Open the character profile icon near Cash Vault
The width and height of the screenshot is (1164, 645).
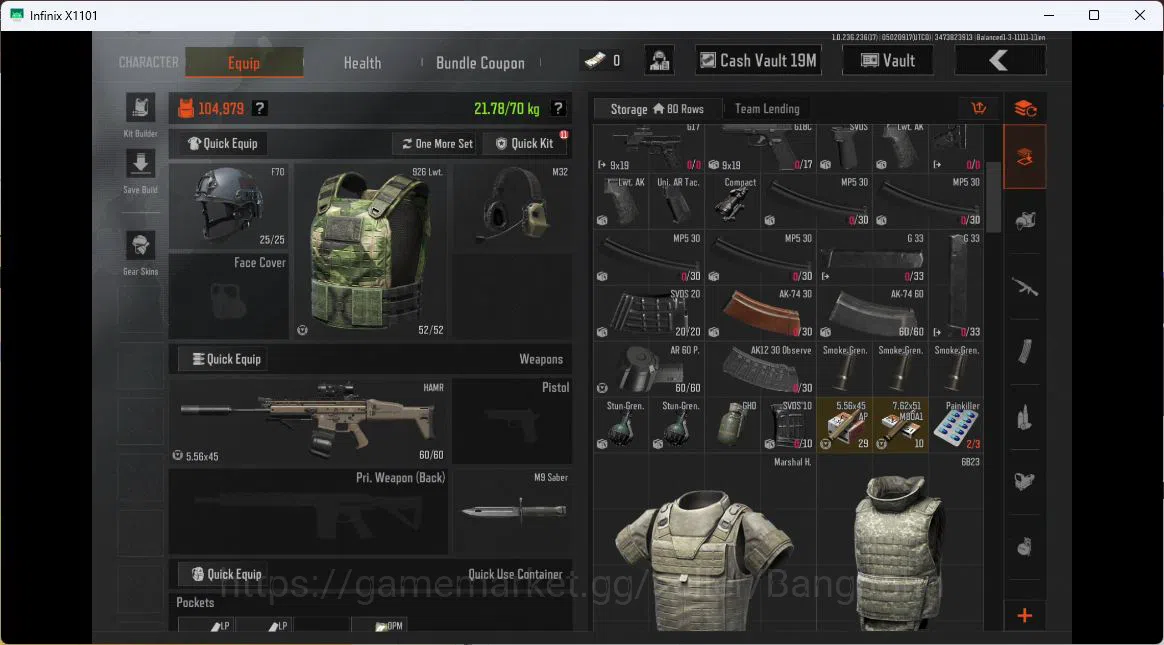click(x=658, y=61)
